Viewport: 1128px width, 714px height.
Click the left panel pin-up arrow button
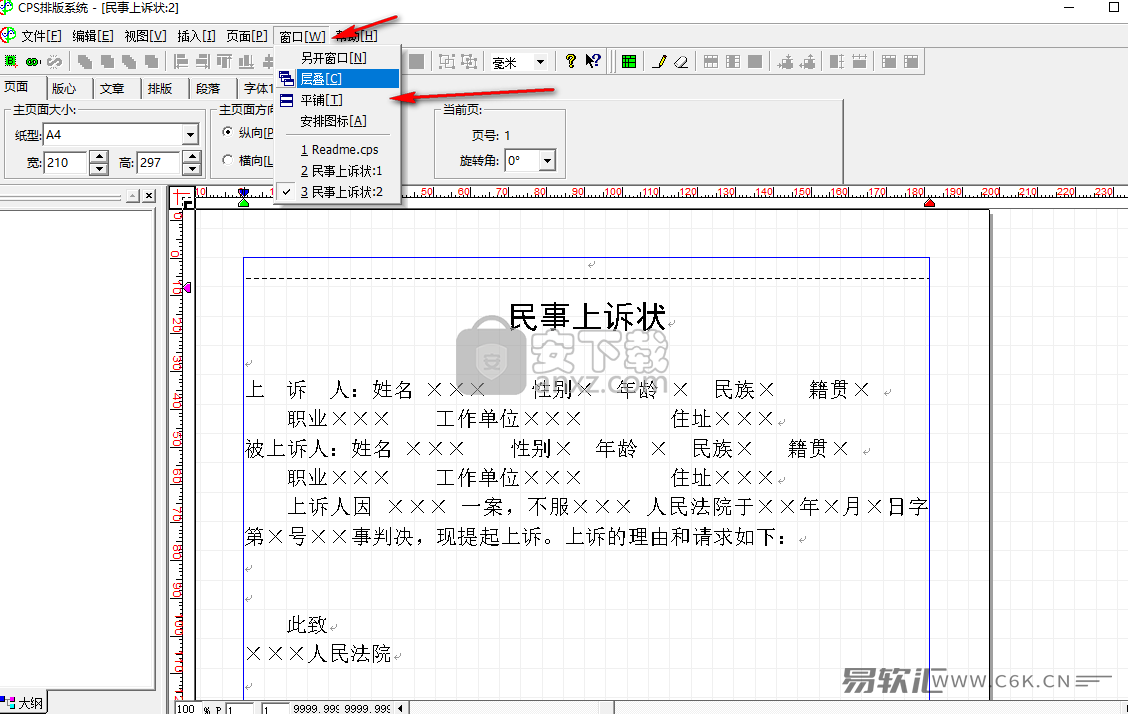point(133,196)
